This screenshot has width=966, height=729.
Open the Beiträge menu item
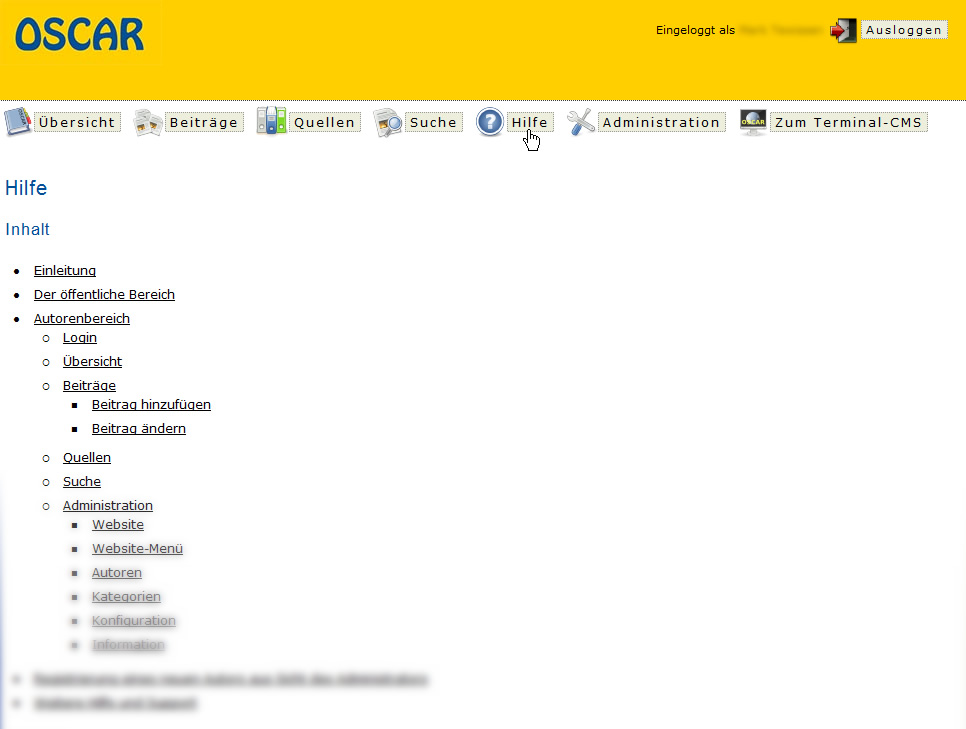pyautogui.click(x=204, y=123)
